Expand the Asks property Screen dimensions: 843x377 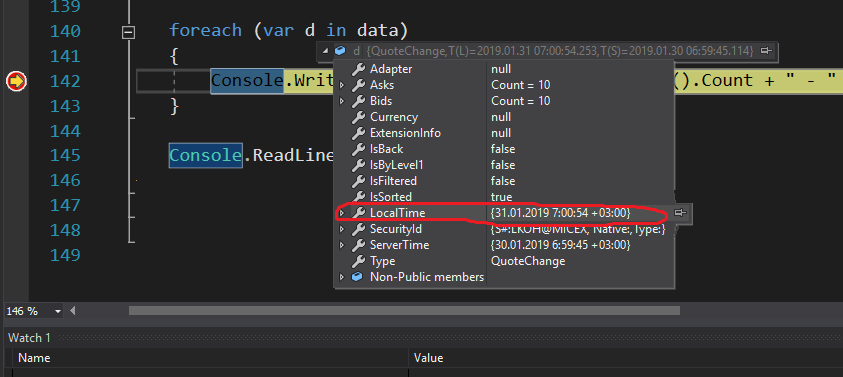341,85
